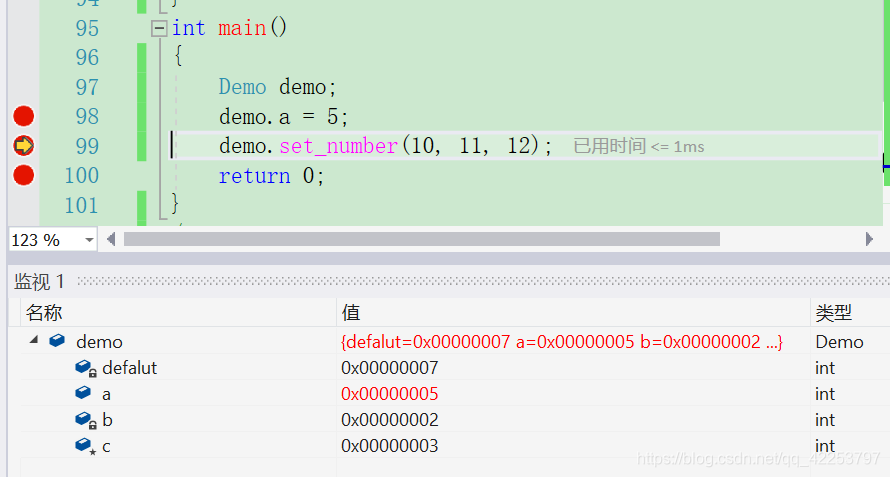
Task: Click the defalut private field icon
Action: (x=86, y=368)
